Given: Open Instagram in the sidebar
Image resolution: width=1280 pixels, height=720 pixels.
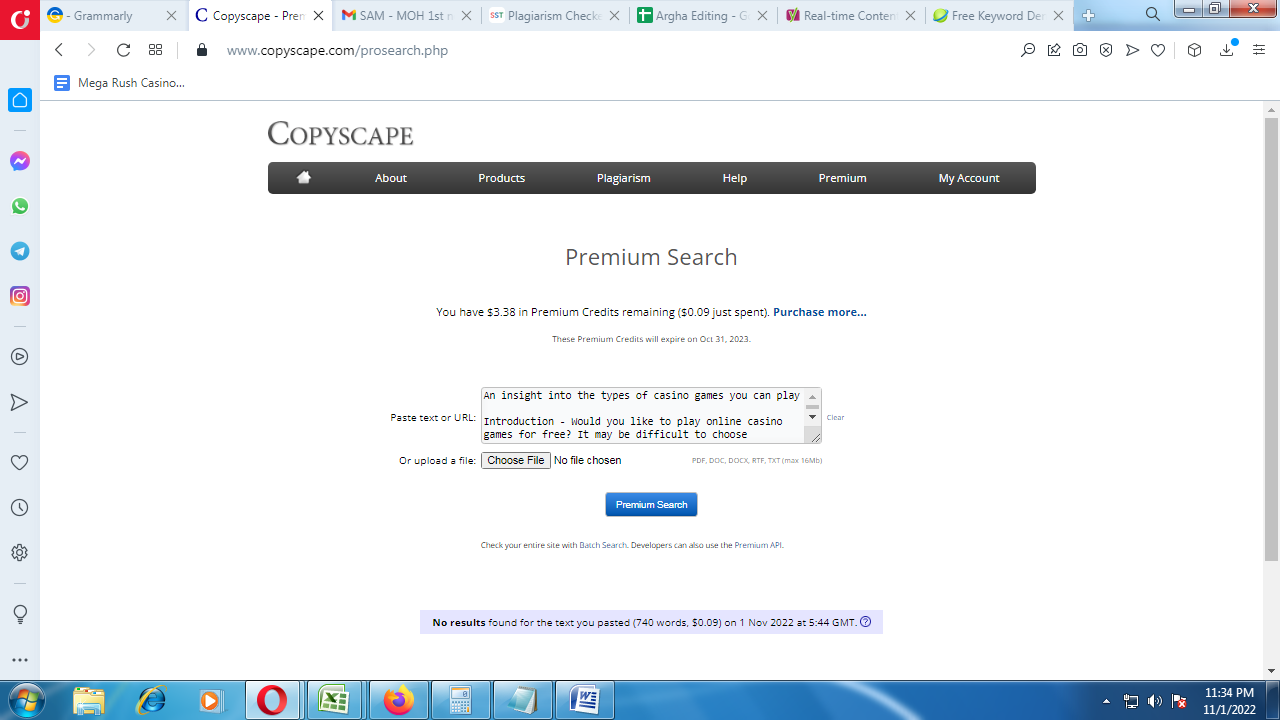Looking at the screenshot, I should point(20,296).
